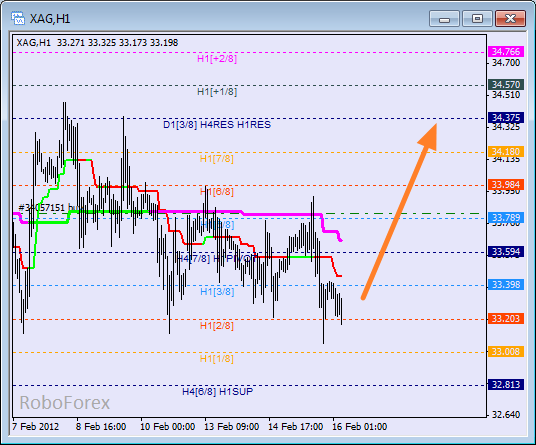Close the XAG,H1 chart window
Viewport: 536px width, 445px height.
pos(510,19)
